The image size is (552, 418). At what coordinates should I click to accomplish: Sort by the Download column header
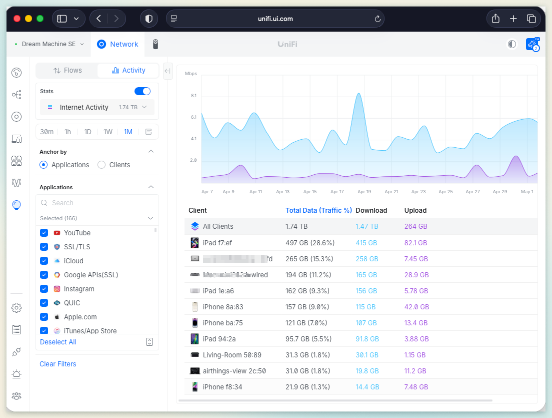tap(371, 211)
